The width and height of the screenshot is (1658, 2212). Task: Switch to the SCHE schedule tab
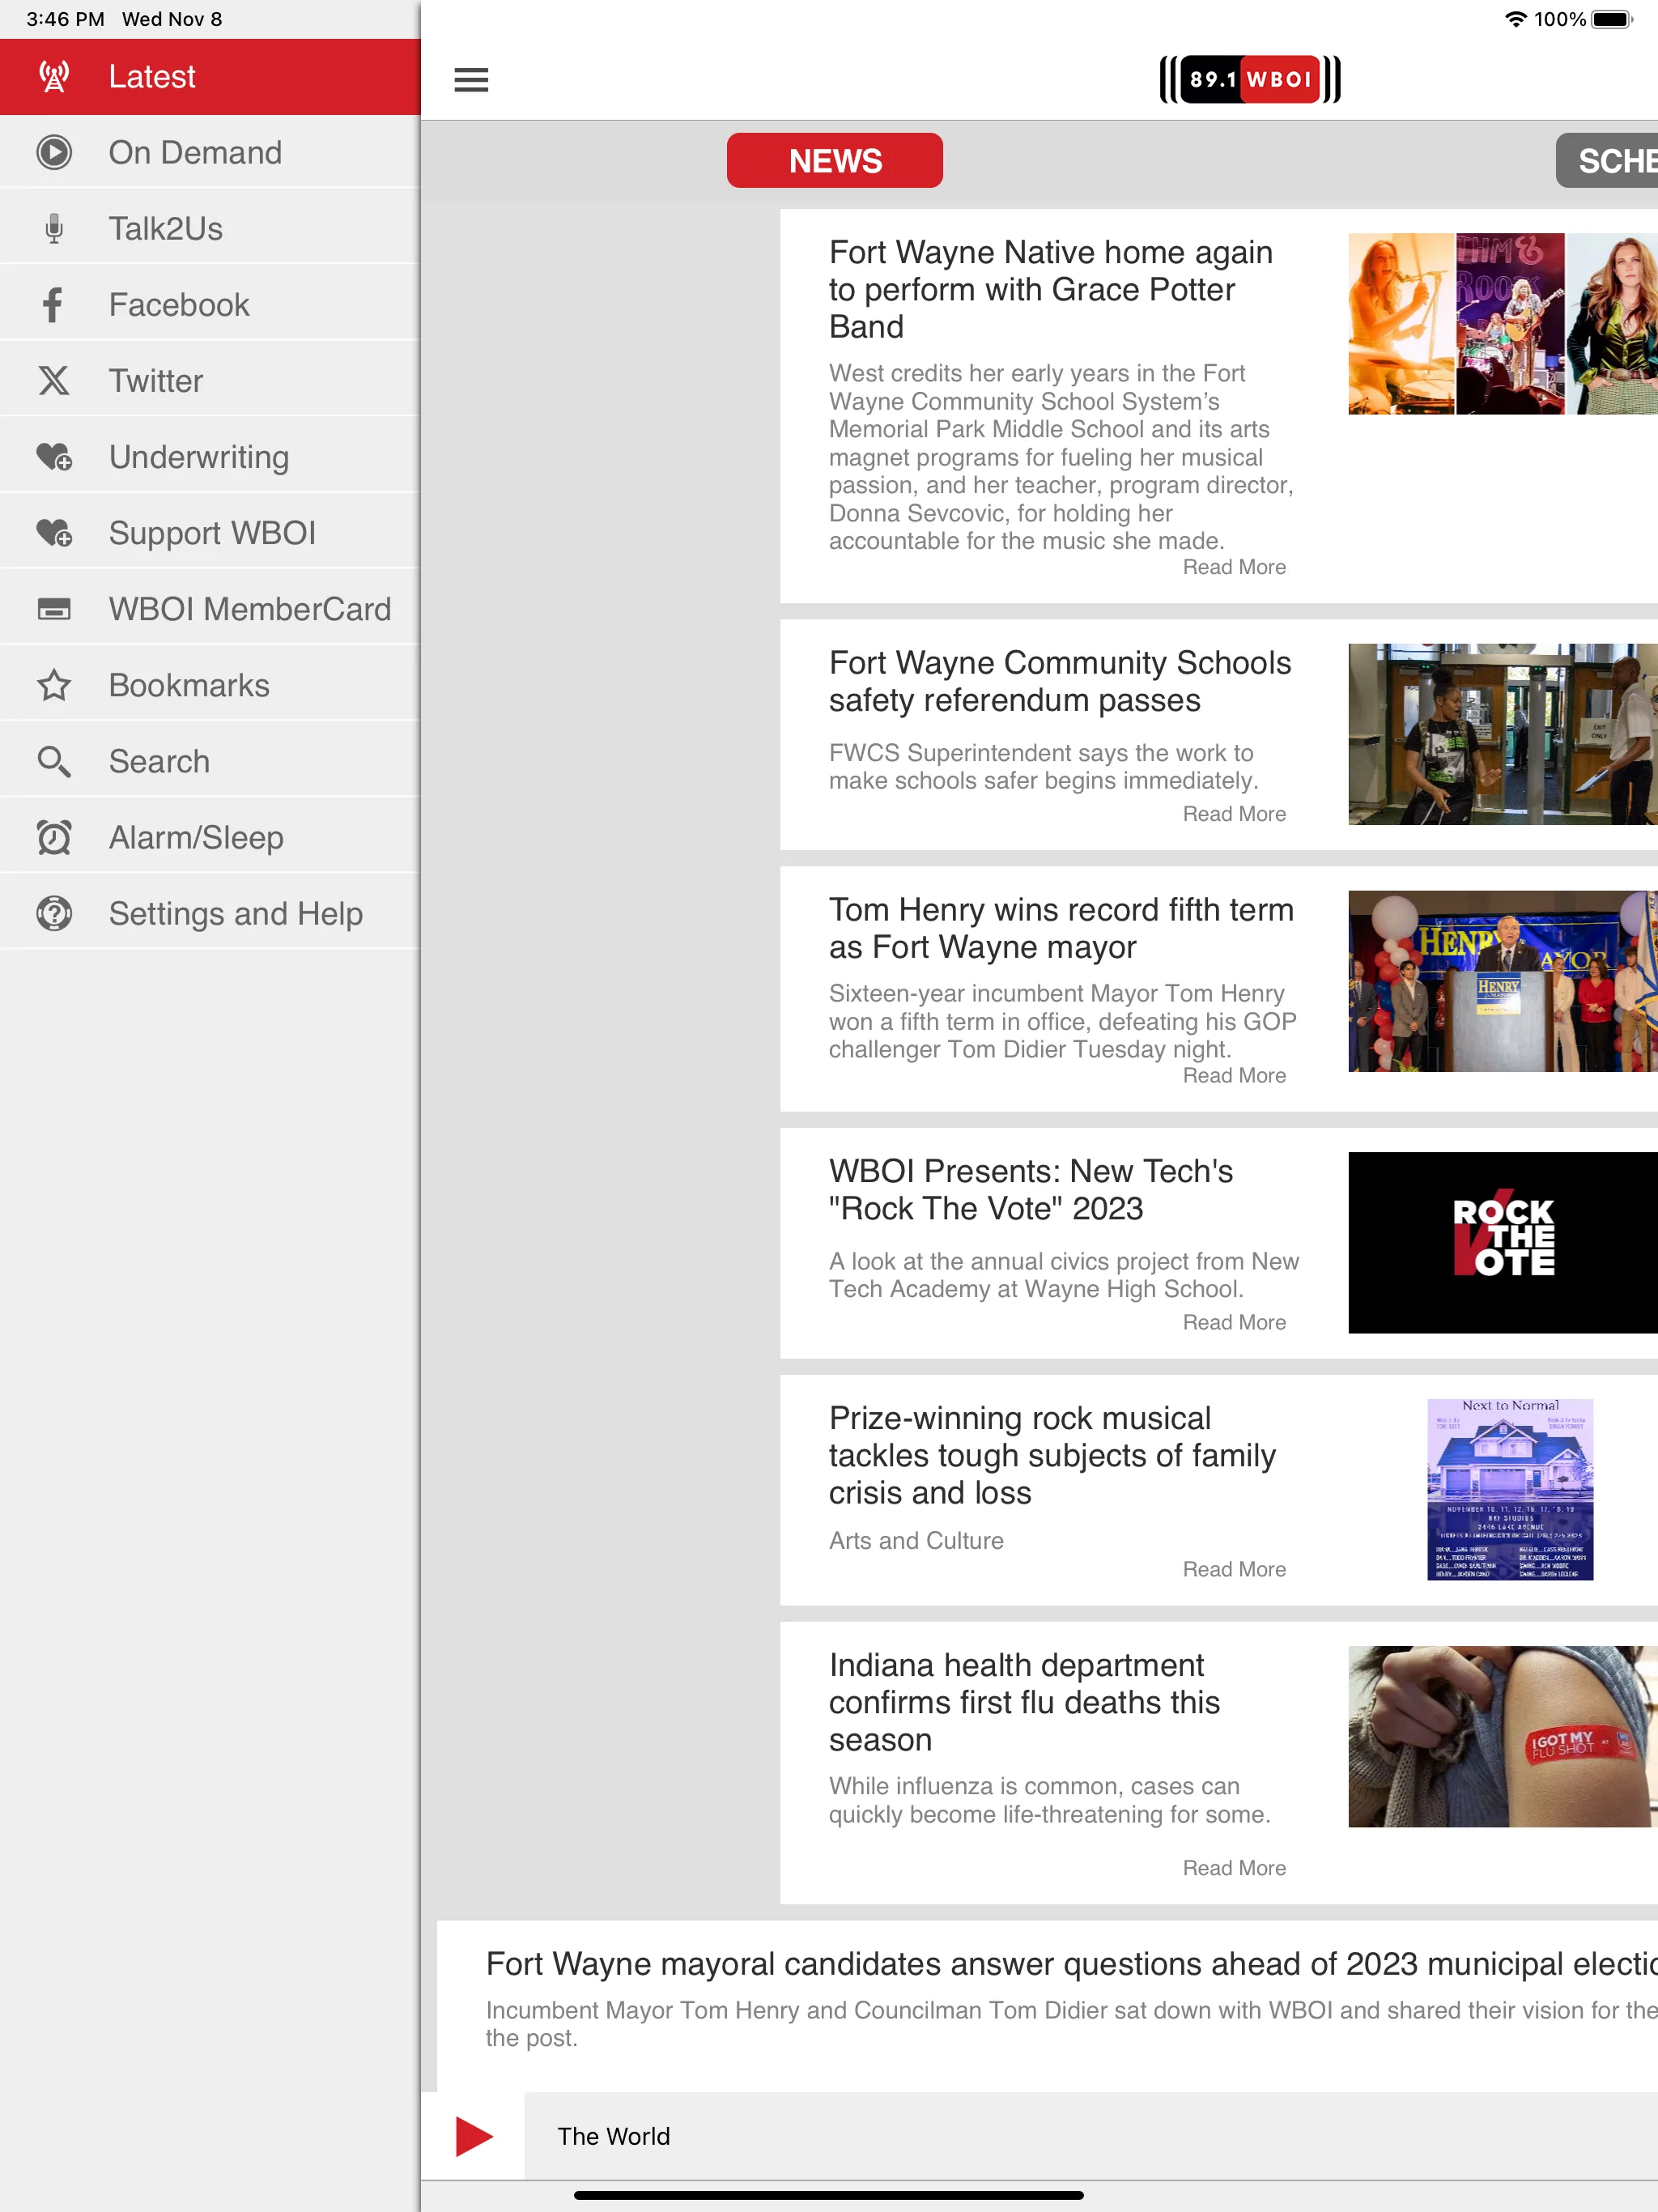1606,160
